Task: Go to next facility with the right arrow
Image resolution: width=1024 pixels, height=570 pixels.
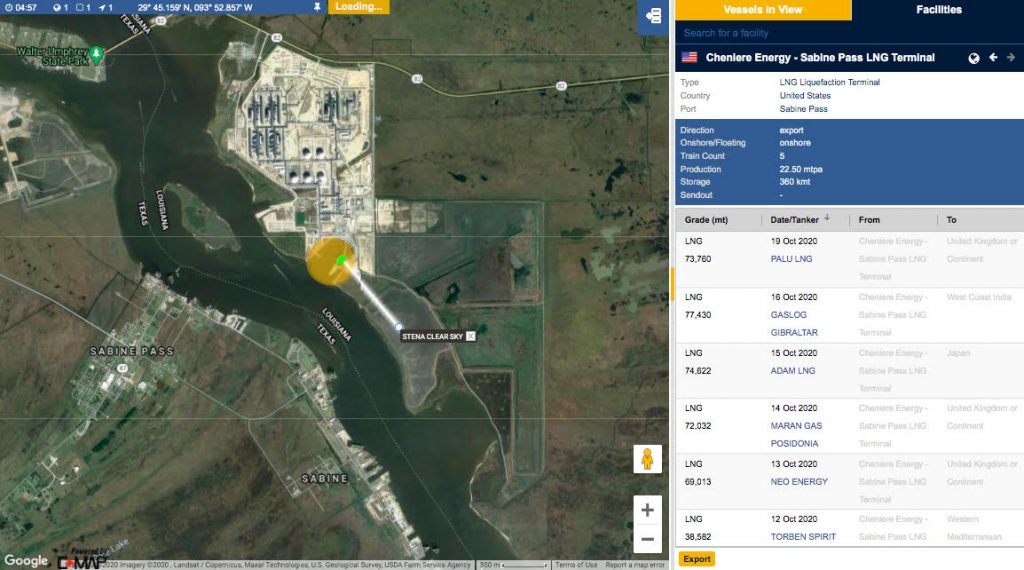Action: click(1011, 57)
